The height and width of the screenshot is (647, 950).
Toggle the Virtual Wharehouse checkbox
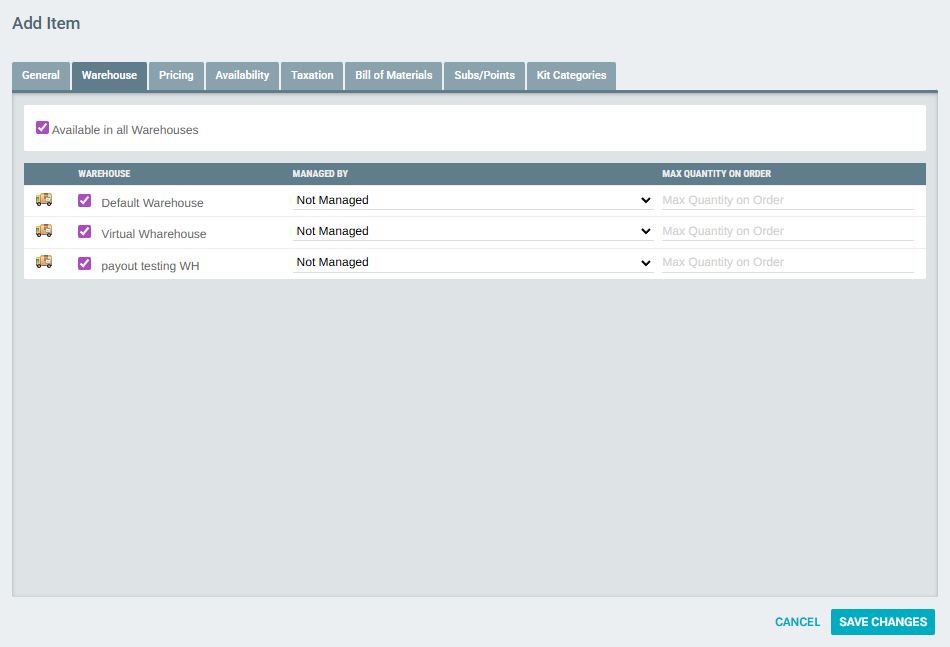pos(84,232)
